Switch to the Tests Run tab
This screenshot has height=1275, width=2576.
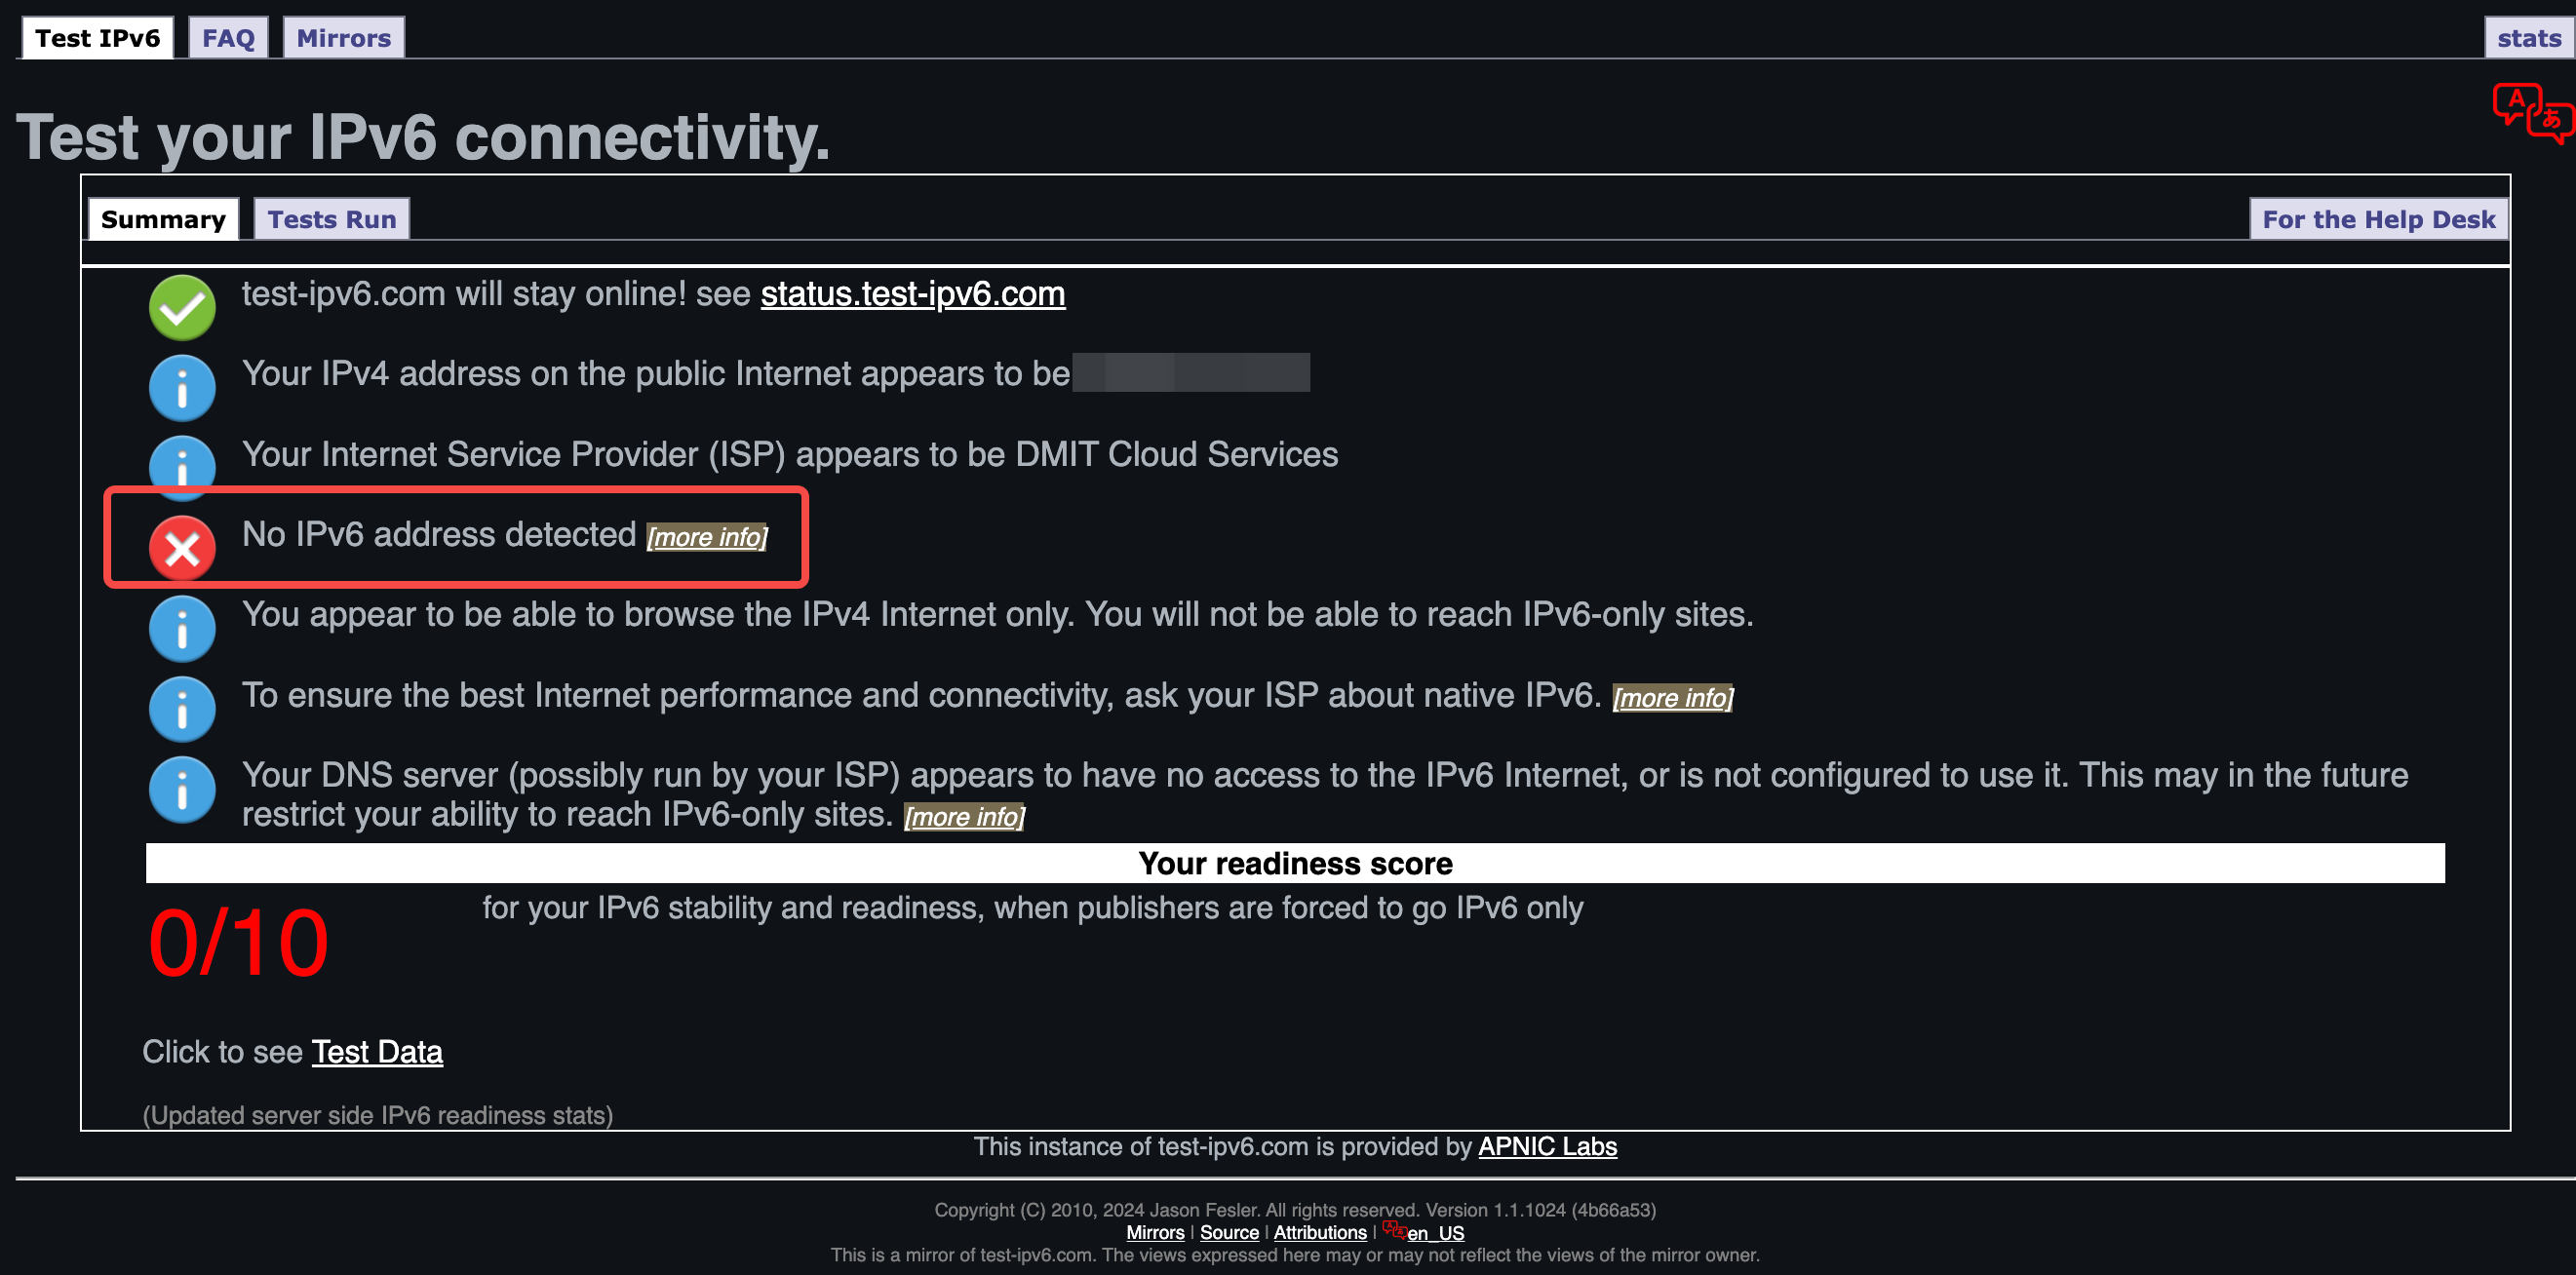(x=330, y=219)
